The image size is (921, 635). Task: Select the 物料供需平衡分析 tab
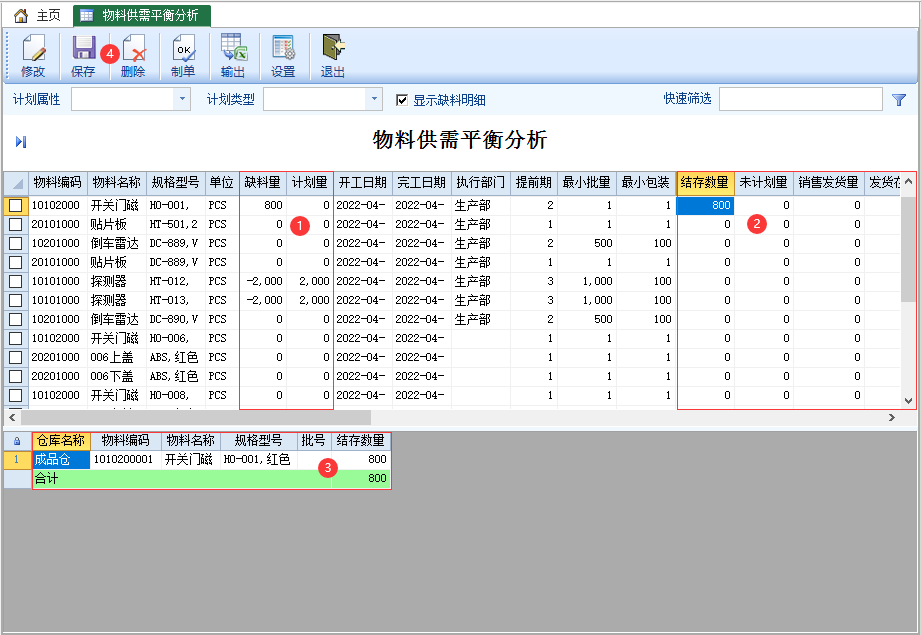[x=142, y=15]
